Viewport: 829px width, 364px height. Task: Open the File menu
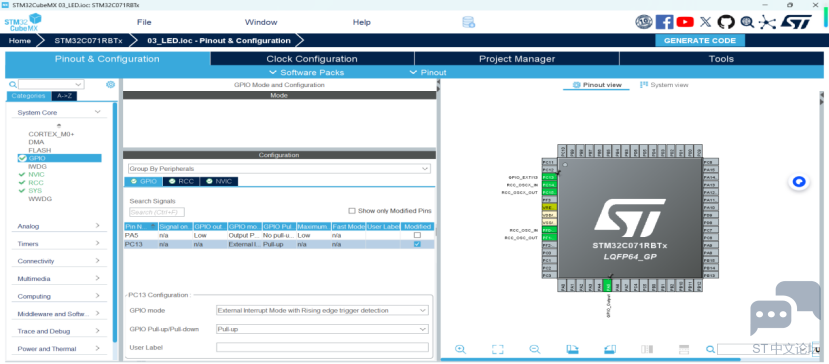point(144,22)
